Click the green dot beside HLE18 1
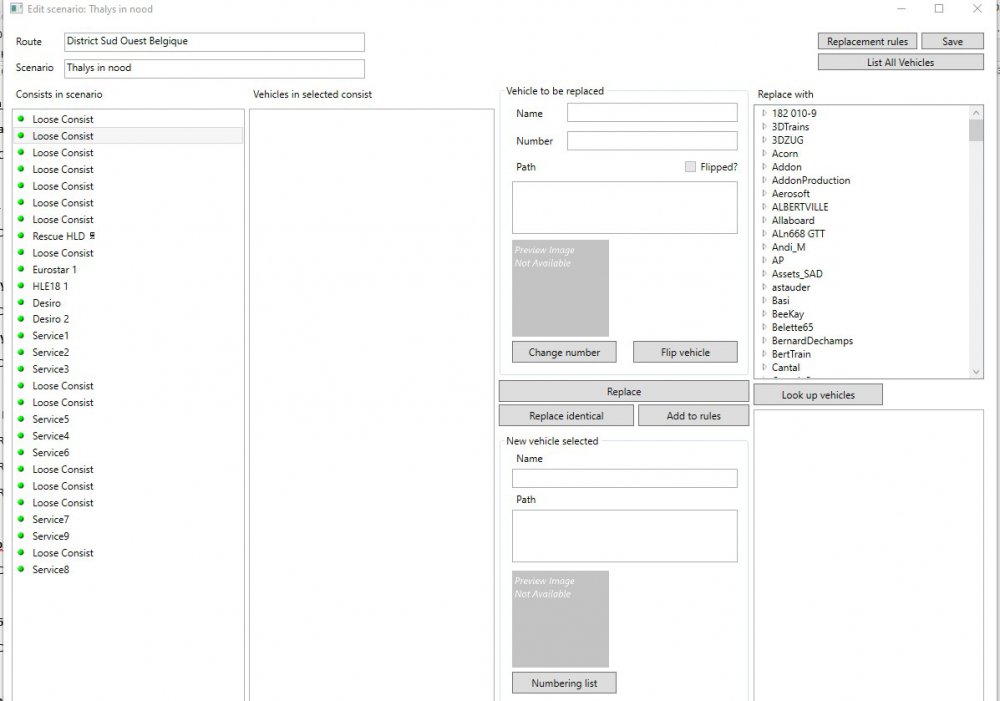 click(x=22, y=286)
